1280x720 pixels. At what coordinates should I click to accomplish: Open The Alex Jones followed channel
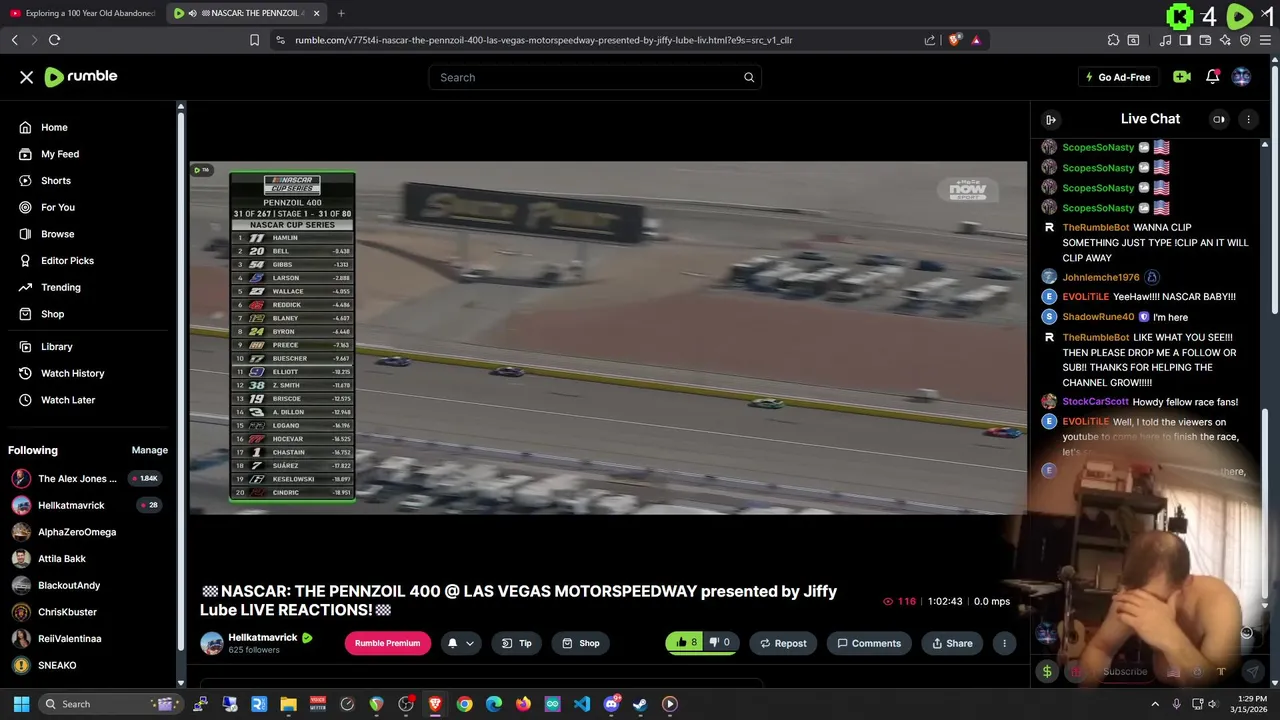pyautogui.click(x=88, y=479)
